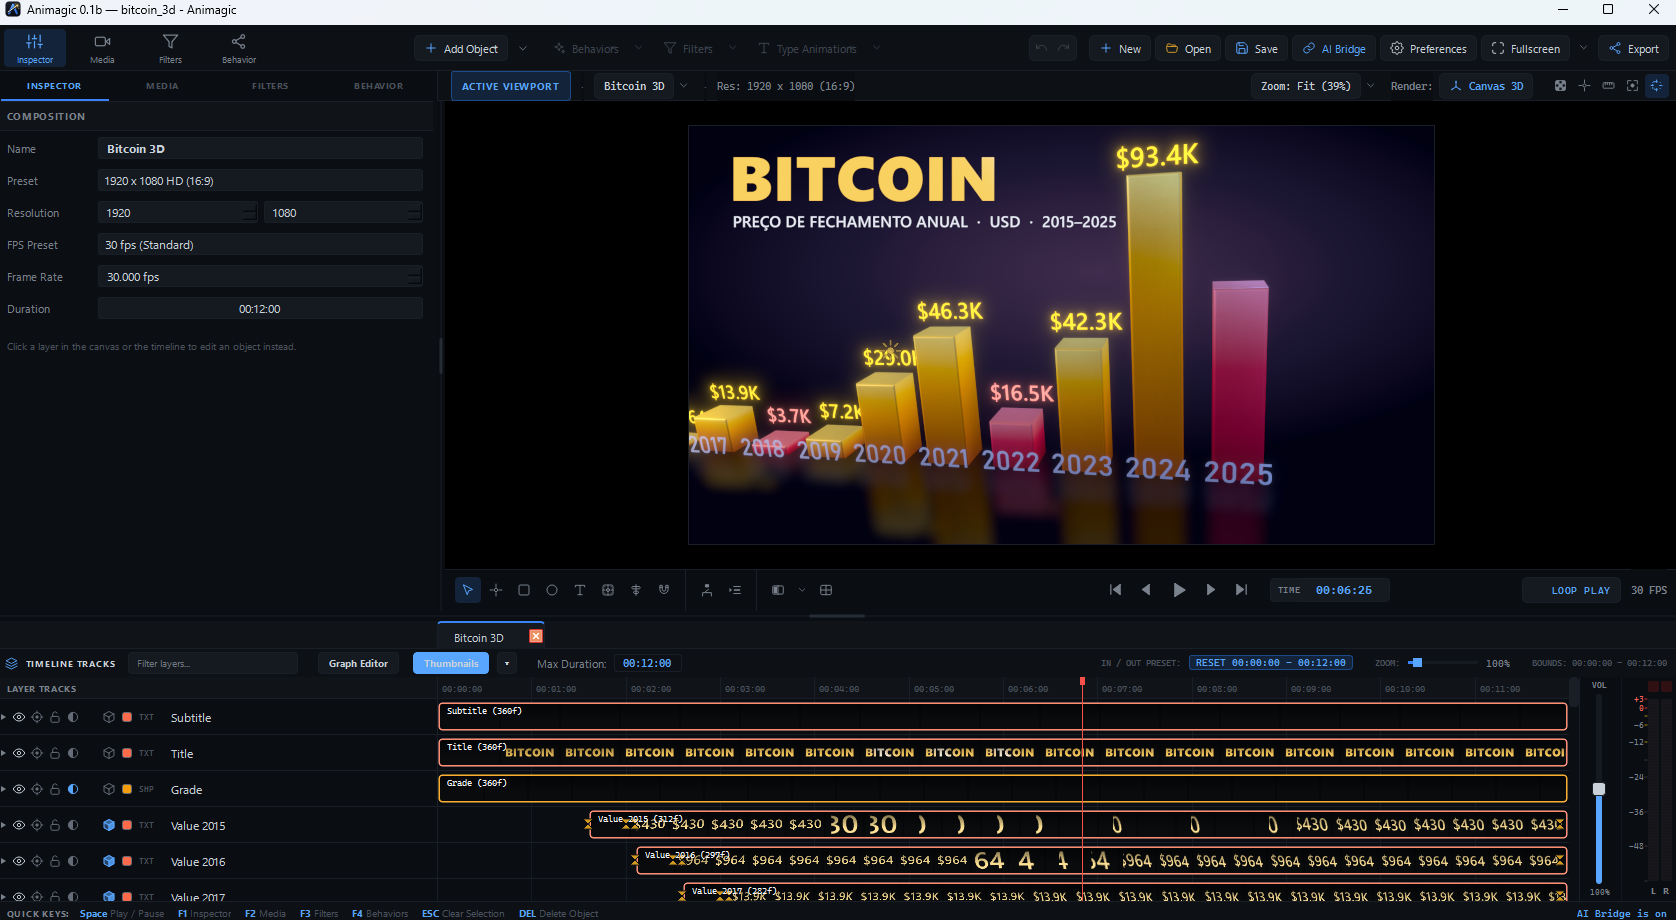The image size is (1676, 920).
Task: Open the Preset 1920 x 1080 HD dropdown
Action: pyautogui.click(x=260, y=181)
